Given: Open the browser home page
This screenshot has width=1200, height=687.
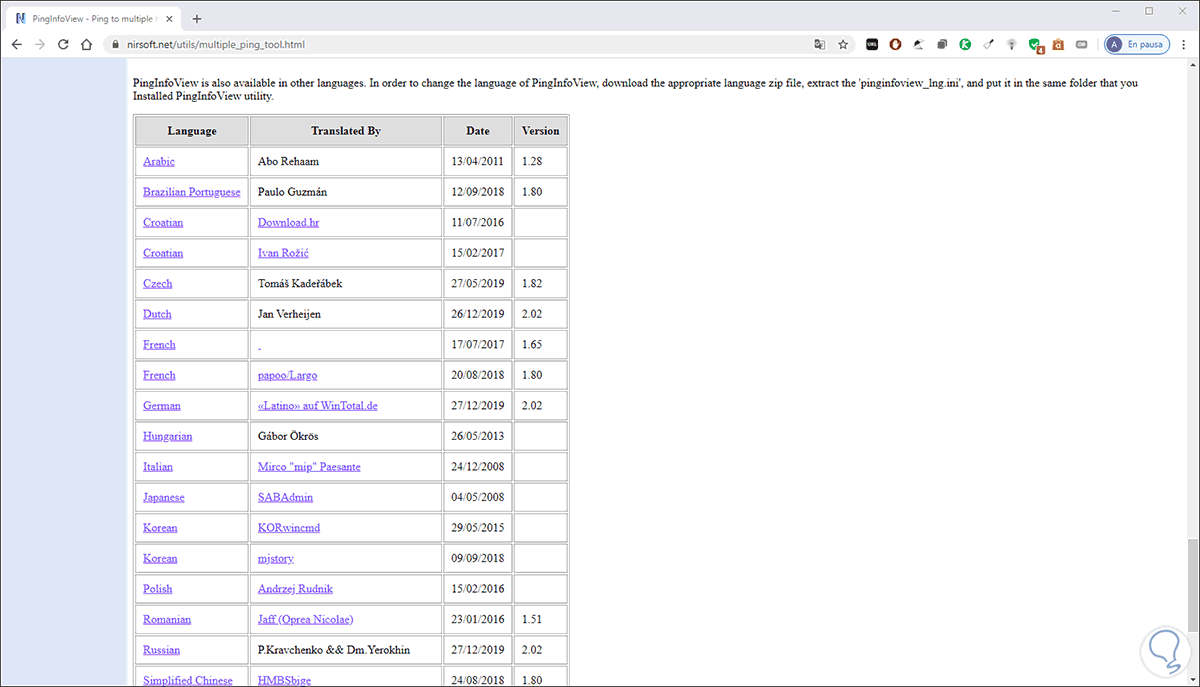Looking at the screenshot, I should click(87, 44).
